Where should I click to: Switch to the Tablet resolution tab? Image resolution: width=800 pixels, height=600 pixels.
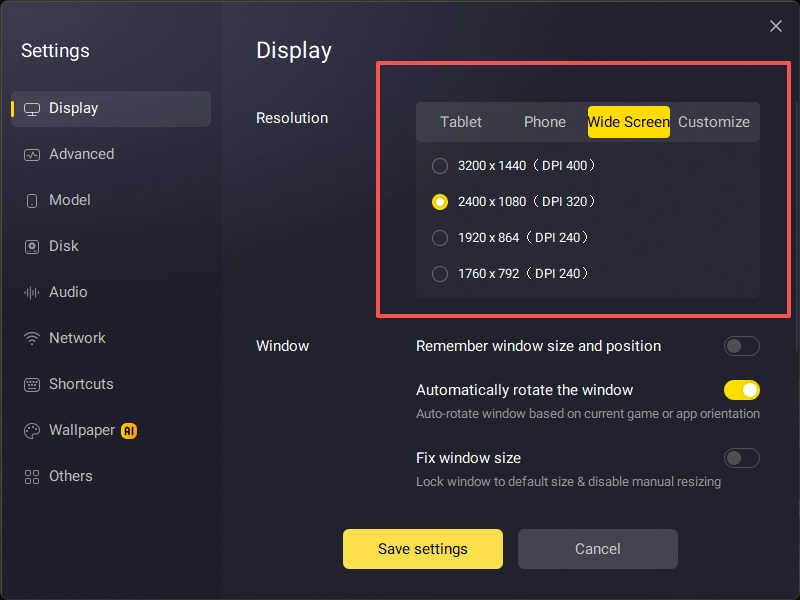(461, 122)
